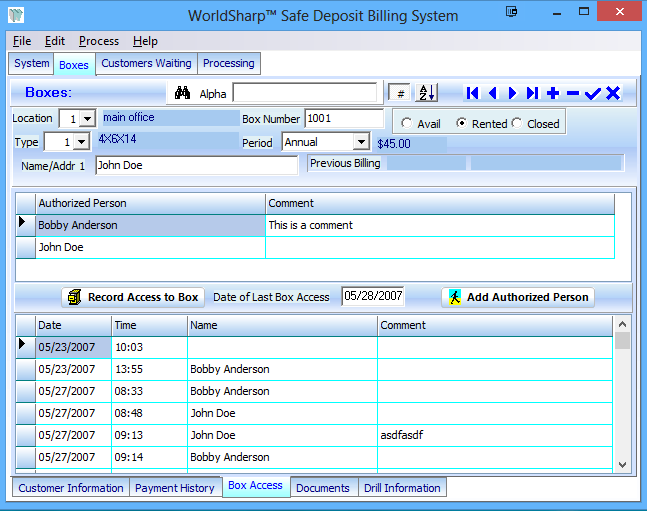This screenshot has height=511, width=647.
Task: Open the Process menu
Action: click(x=99, y=41)
